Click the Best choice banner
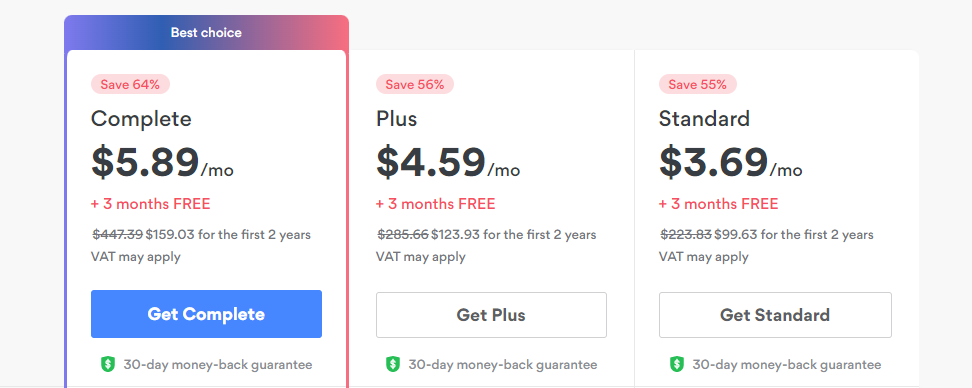The height and width of the screenshot is (388, 972). point(206,33)
